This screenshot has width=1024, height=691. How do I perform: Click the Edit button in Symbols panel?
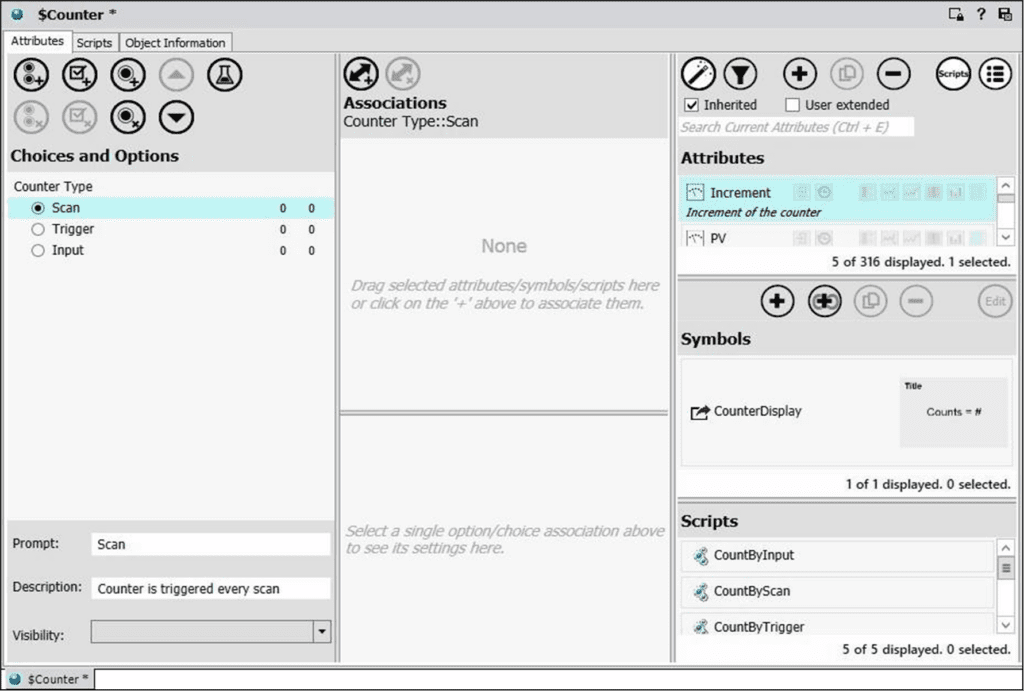point(994,301)
